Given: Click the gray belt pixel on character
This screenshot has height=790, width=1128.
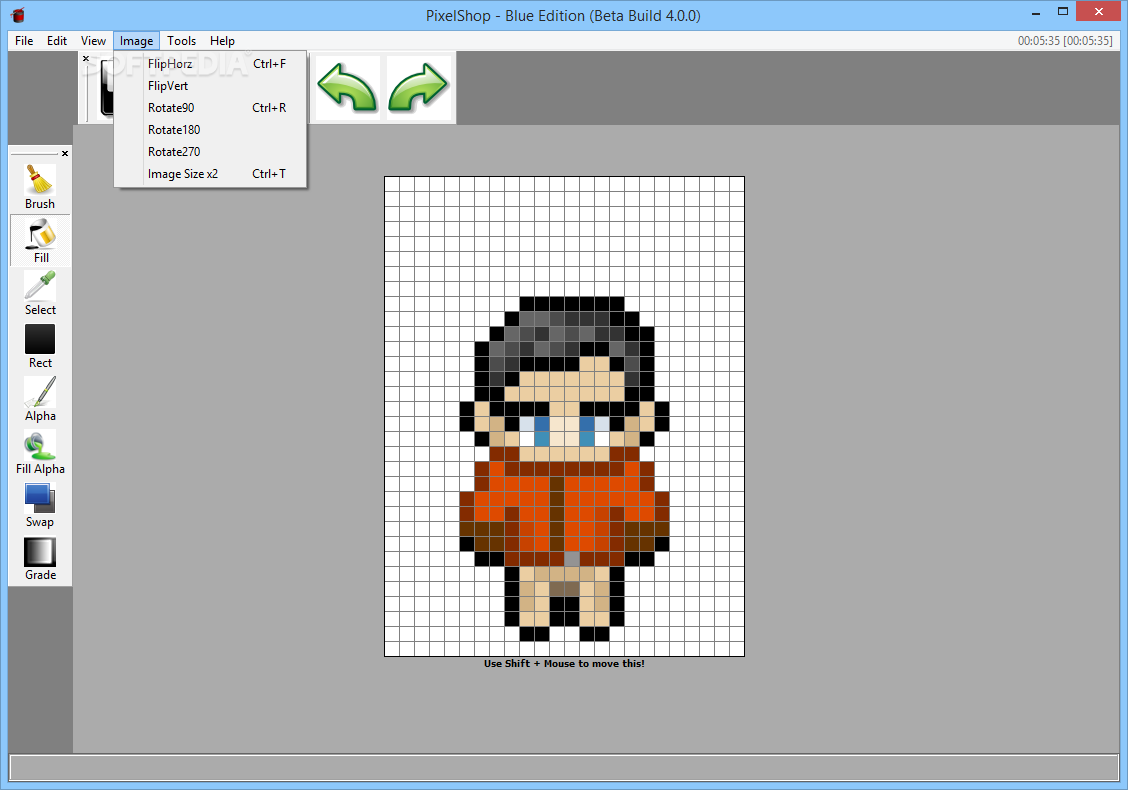Looking at the screenshot, I should [572, 559].
